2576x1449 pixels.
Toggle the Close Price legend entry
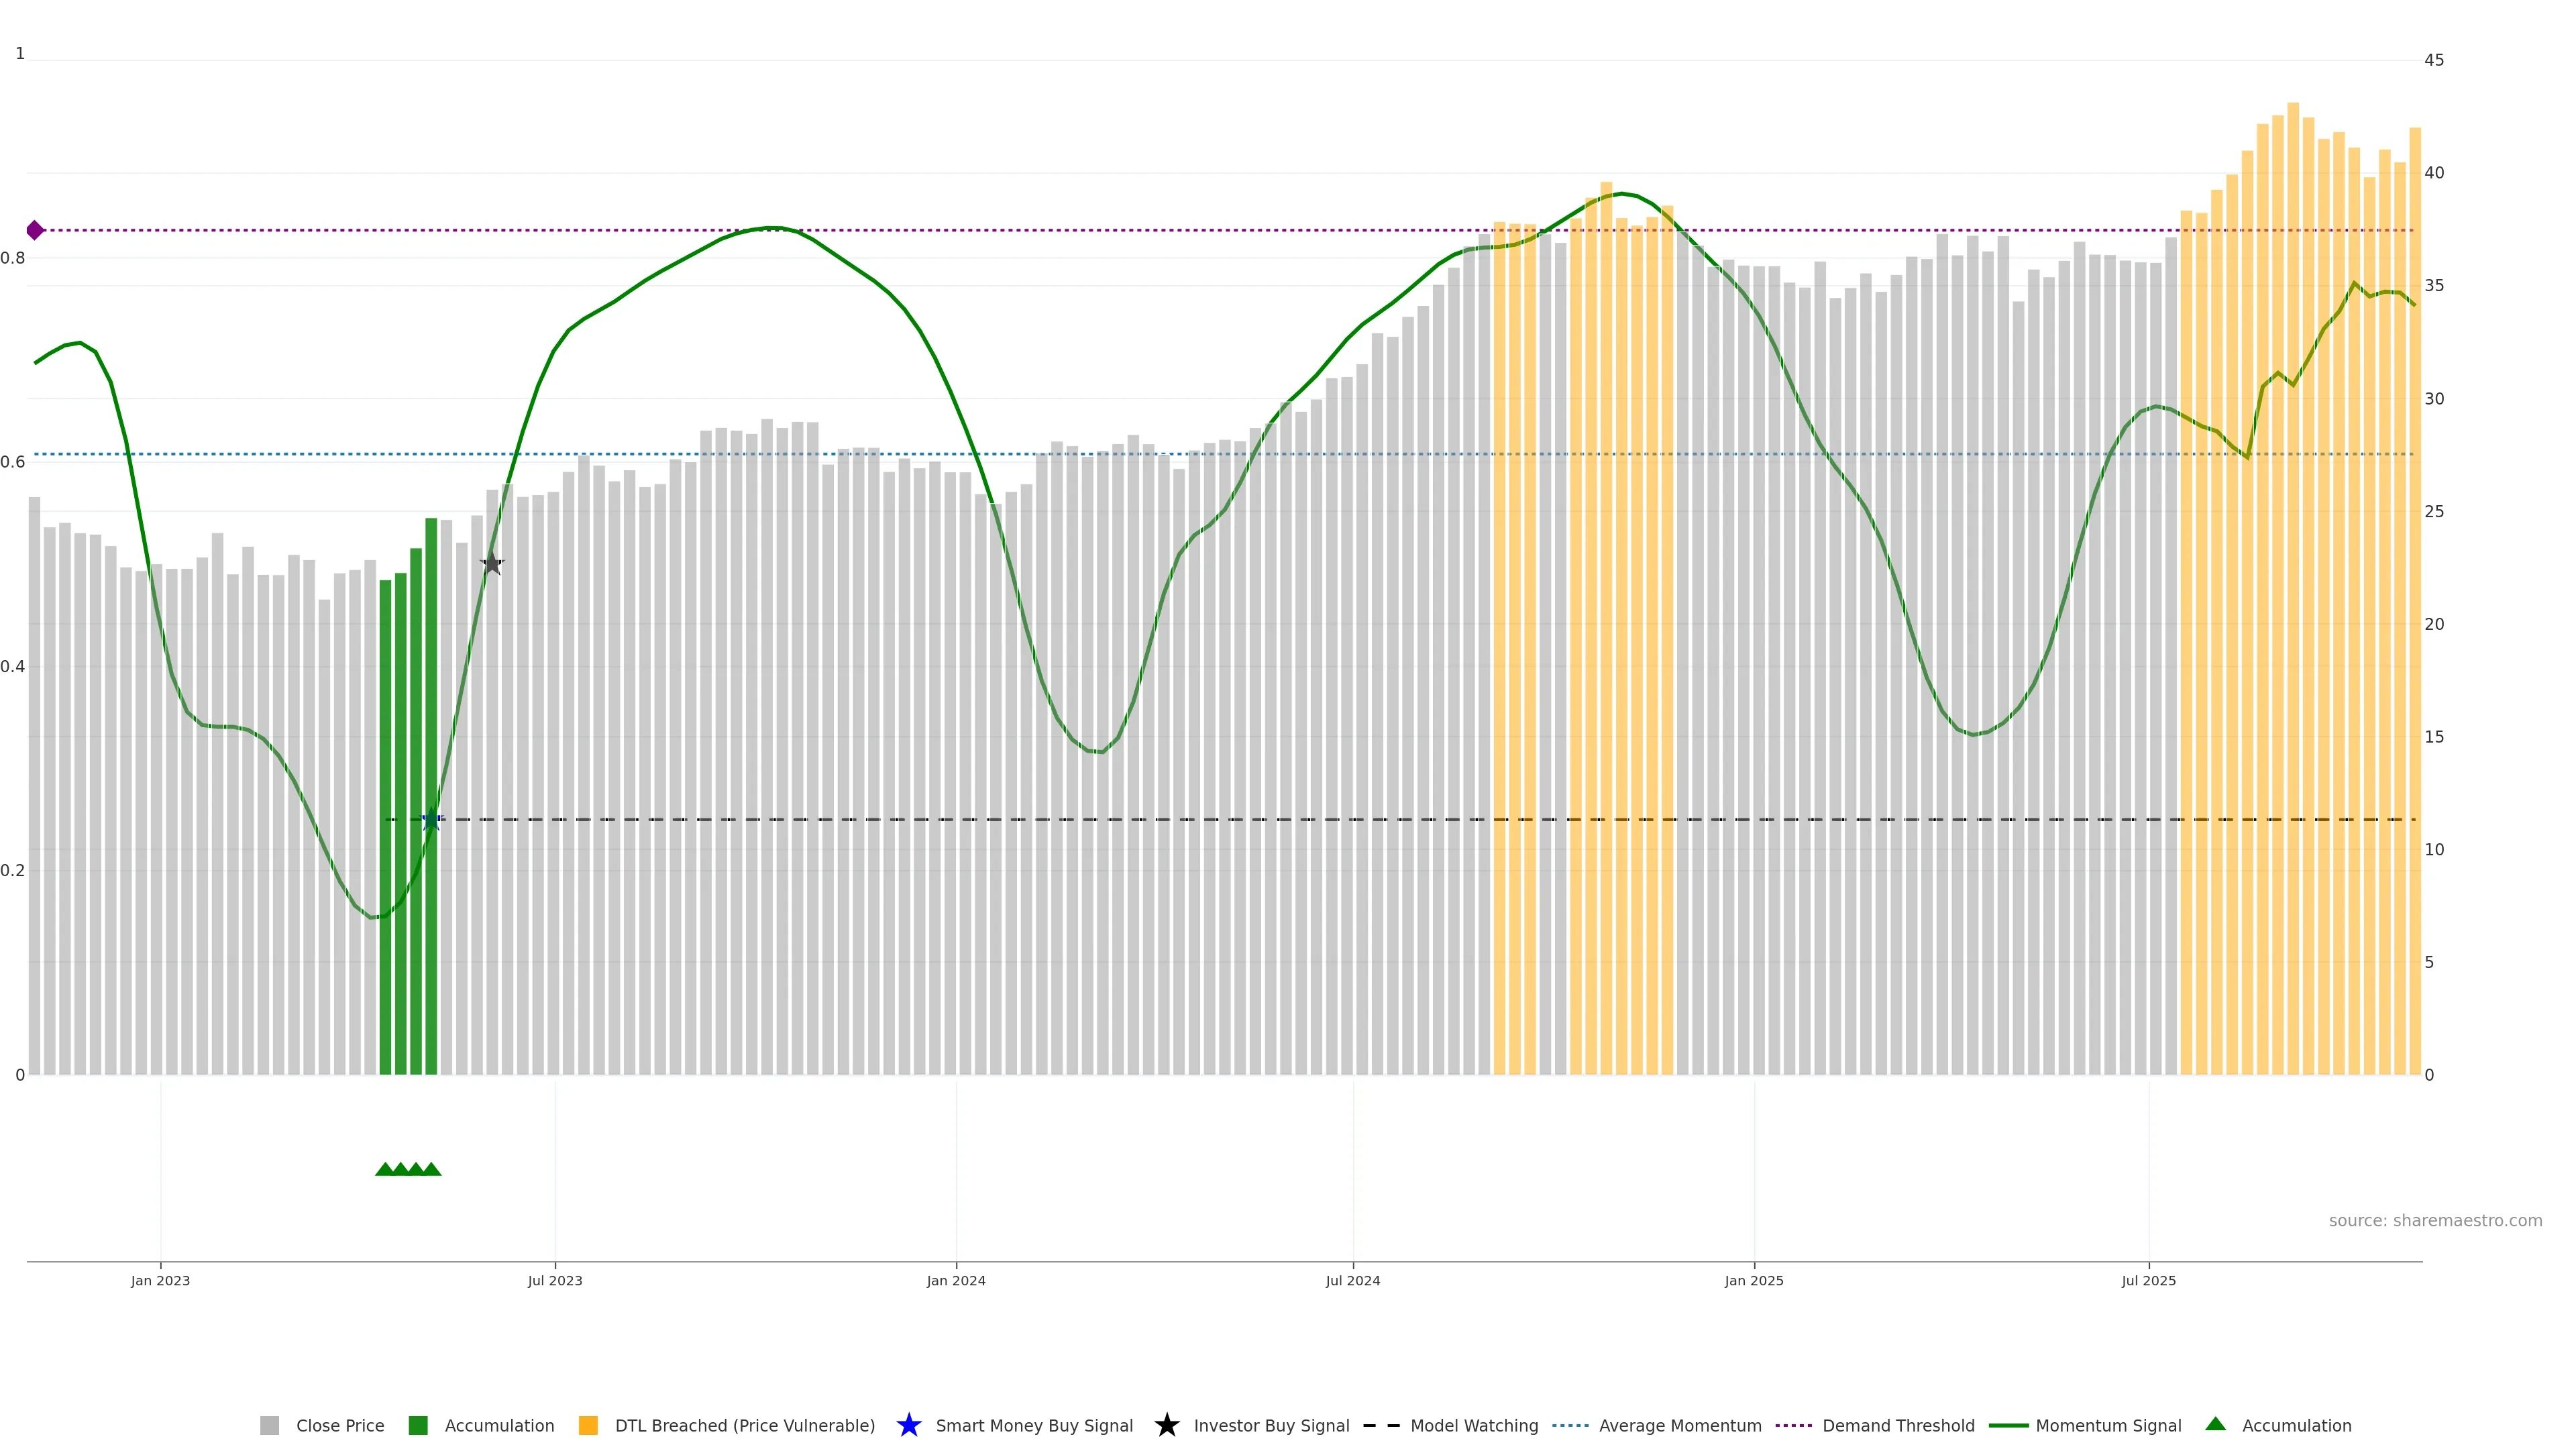point(339,1426)
